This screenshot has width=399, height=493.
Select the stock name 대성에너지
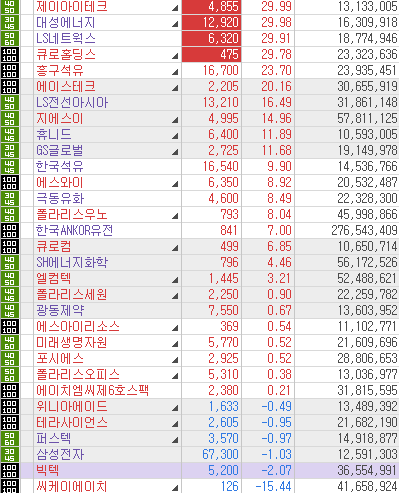[x=66, y=23]
